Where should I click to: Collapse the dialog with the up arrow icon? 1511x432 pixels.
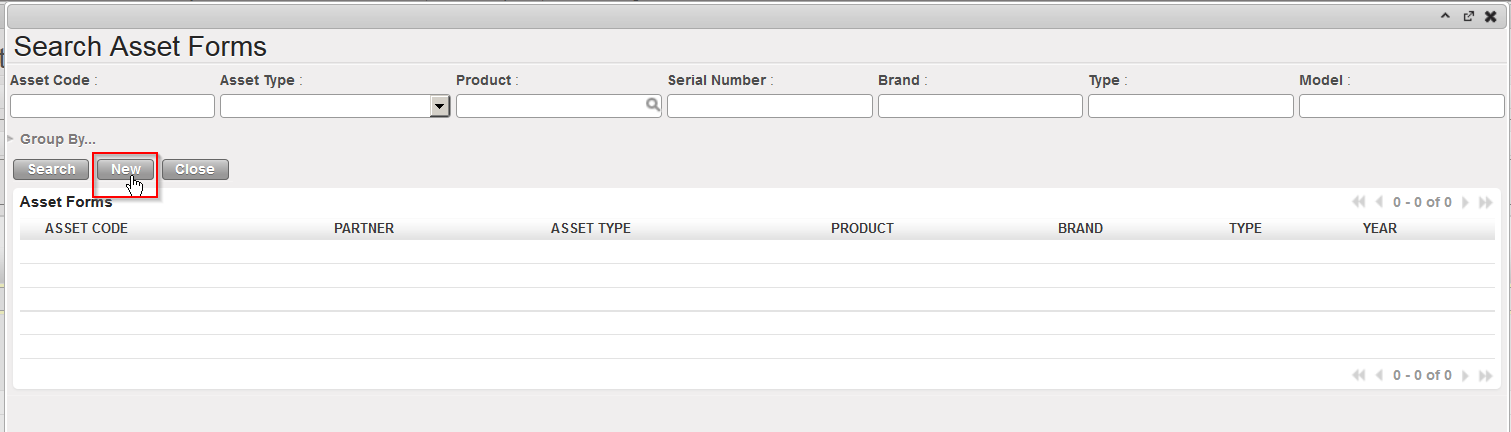pyautogui.click(x=1445, y=16)
